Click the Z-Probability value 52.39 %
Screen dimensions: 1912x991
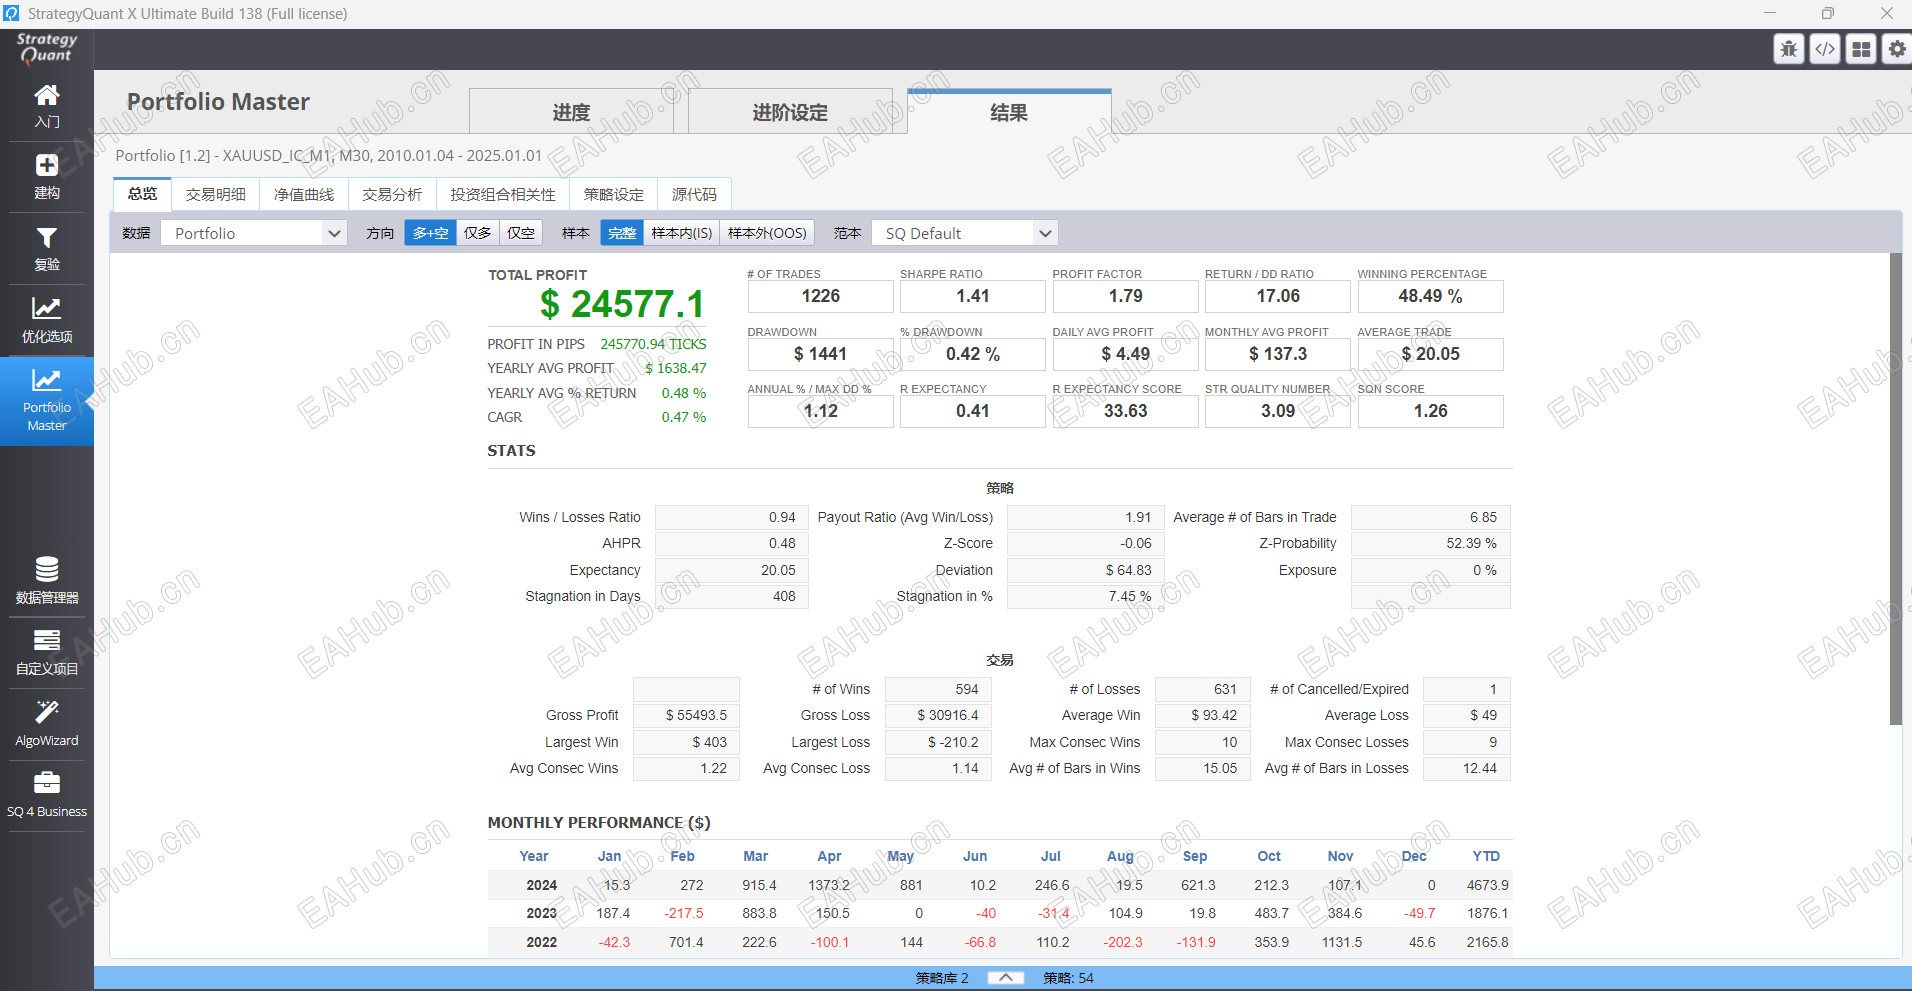[x=1430, y=543]
